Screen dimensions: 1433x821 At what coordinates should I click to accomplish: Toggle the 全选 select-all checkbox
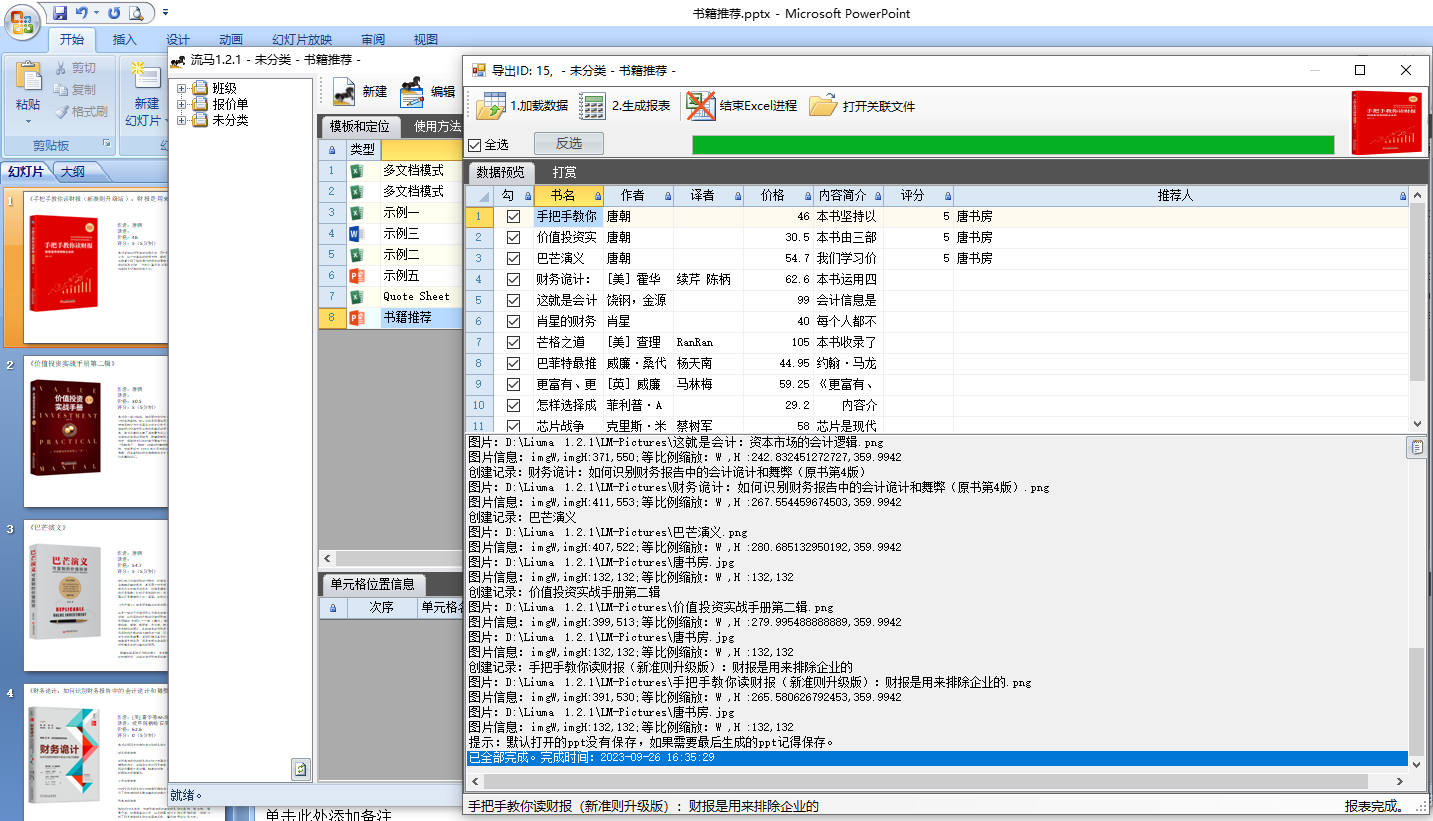(475, 145)
